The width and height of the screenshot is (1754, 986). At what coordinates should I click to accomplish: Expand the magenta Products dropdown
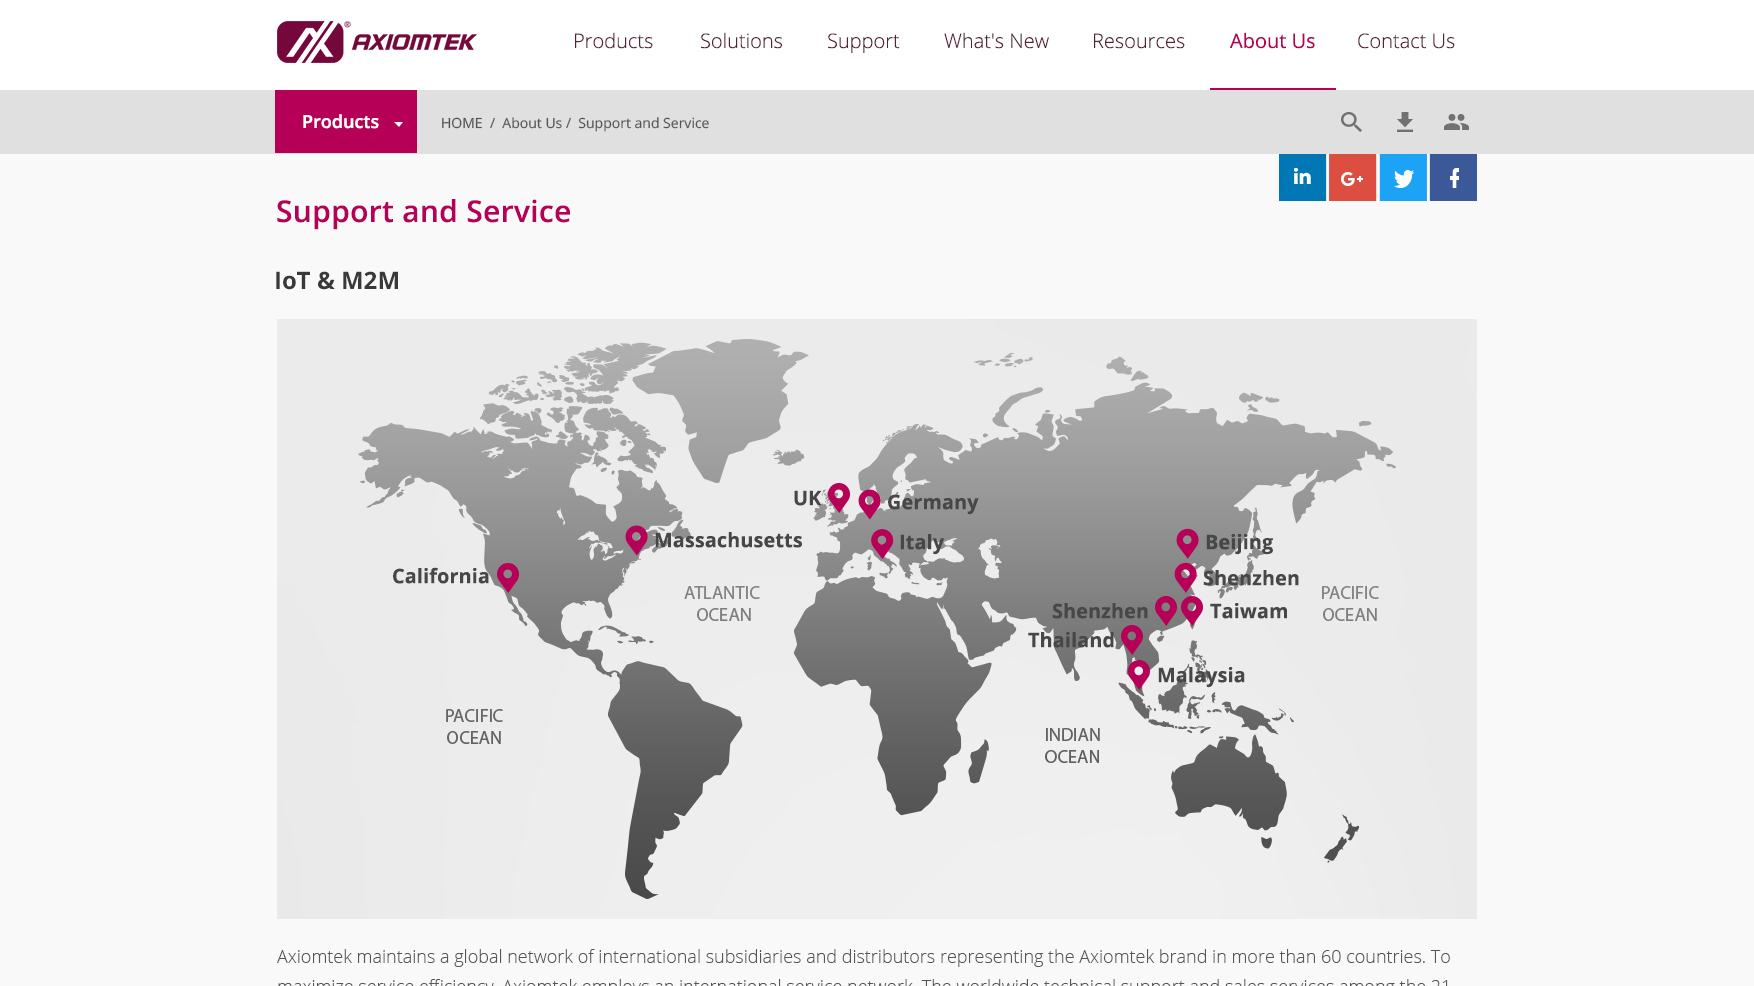(x=346, y=122)
